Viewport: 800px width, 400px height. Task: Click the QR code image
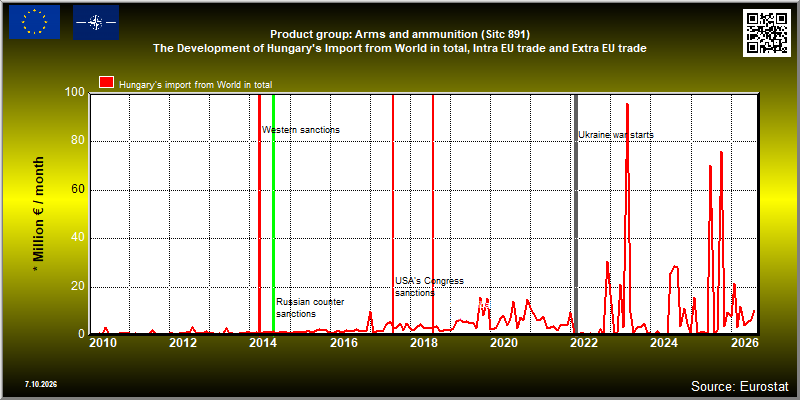(768, 33)
